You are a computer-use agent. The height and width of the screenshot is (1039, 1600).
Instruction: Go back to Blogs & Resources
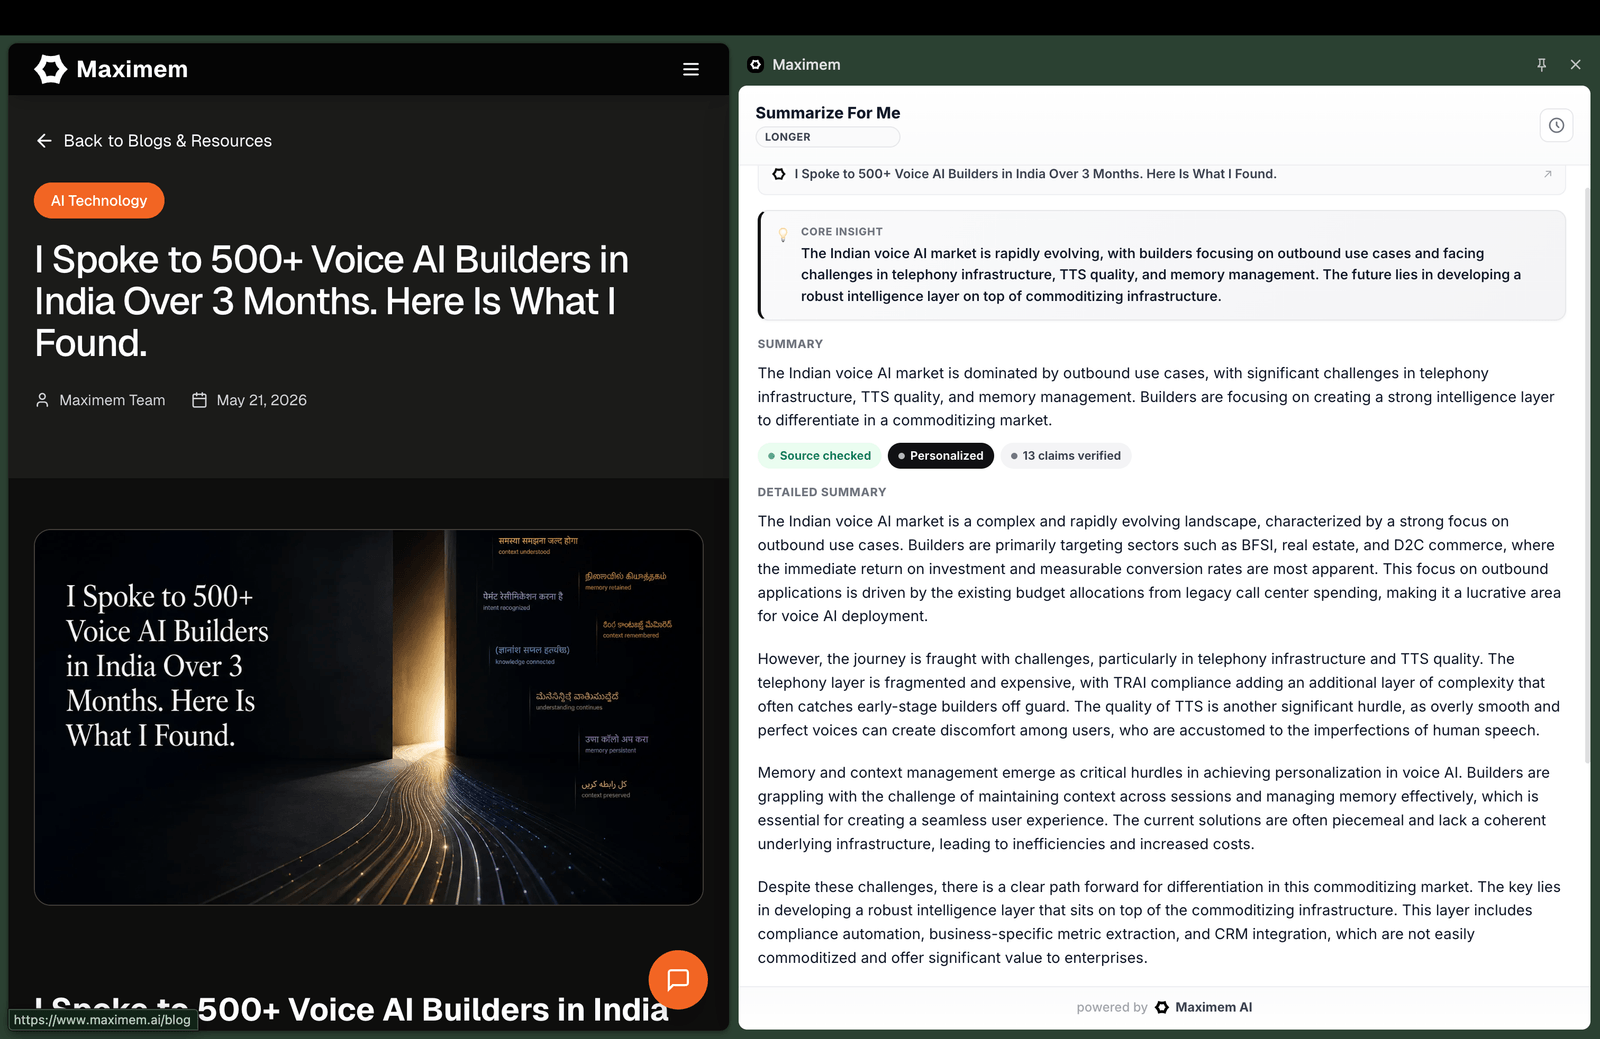tap(154, 141)
